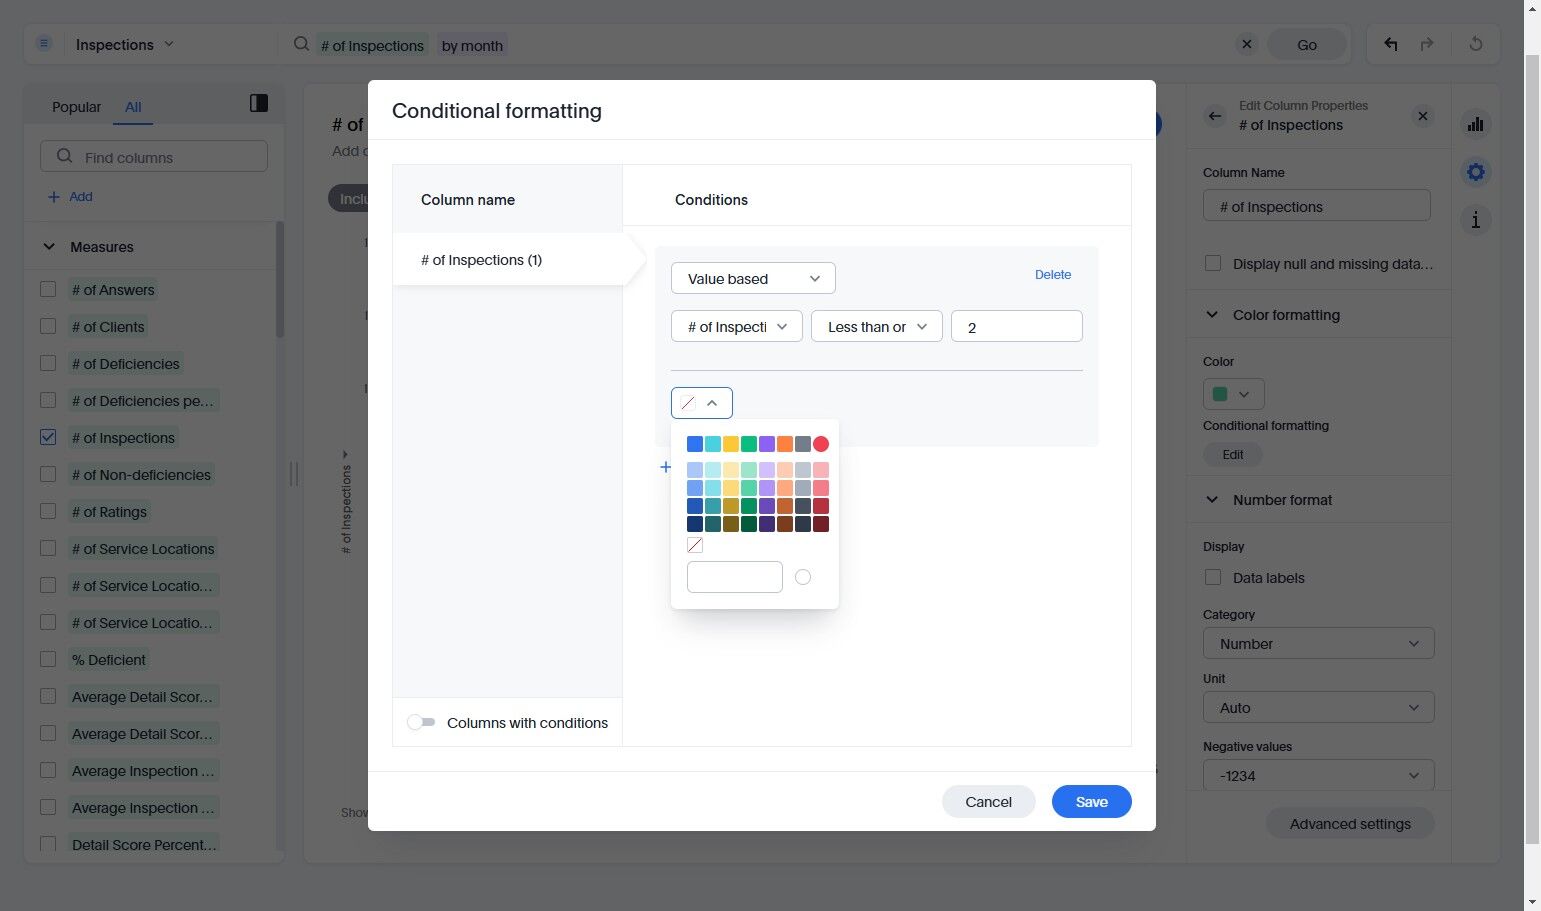Screen dimensions: 1541x911
Task: Enable Data labels checkbox
Action: click(1213, 577)
